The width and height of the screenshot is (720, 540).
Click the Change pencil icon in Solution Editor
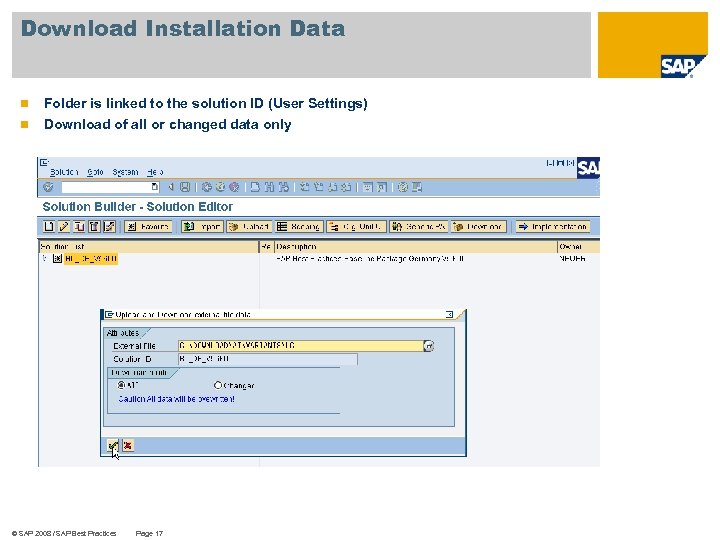64,226
